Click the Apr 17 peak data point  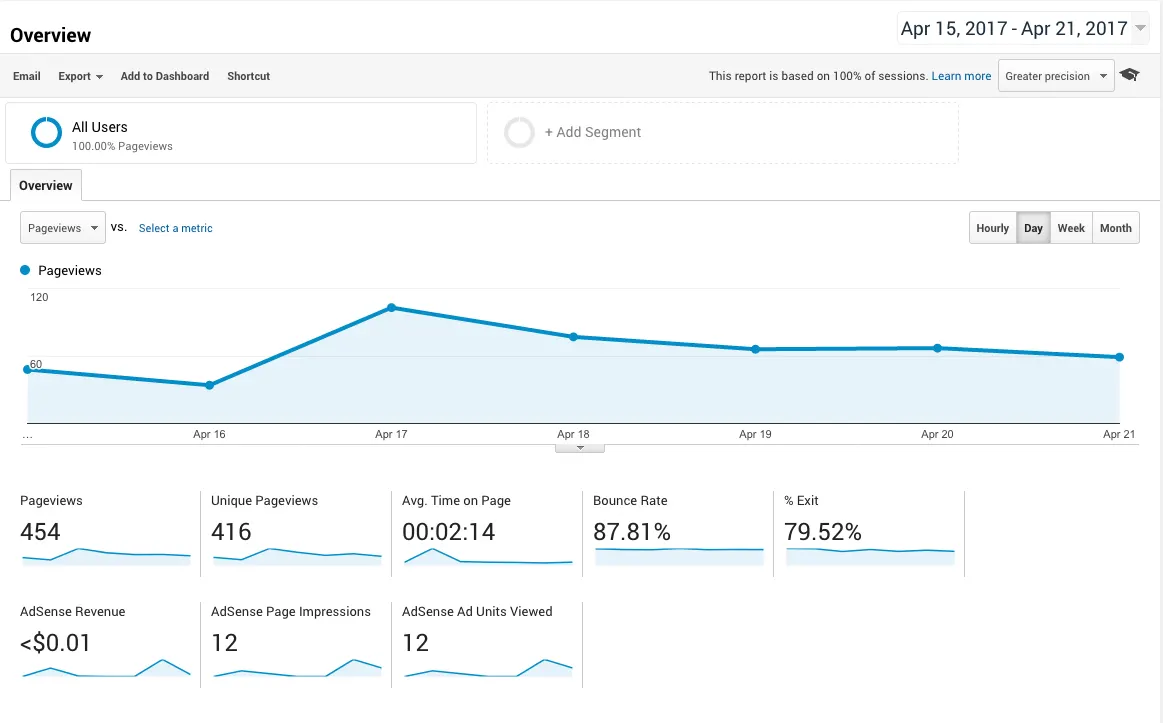pos(392,307)
